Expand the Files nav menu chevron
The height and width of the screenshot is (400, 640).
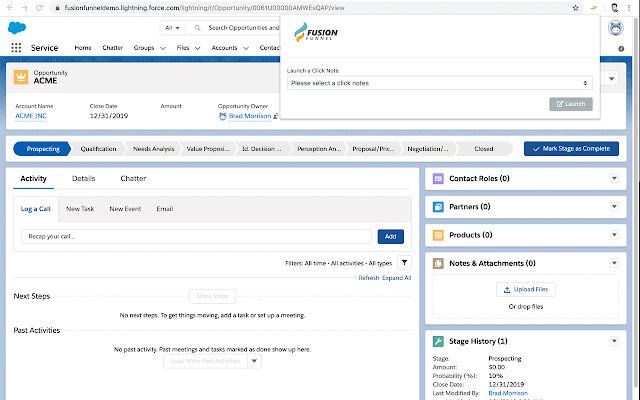[x=198, y=48]
